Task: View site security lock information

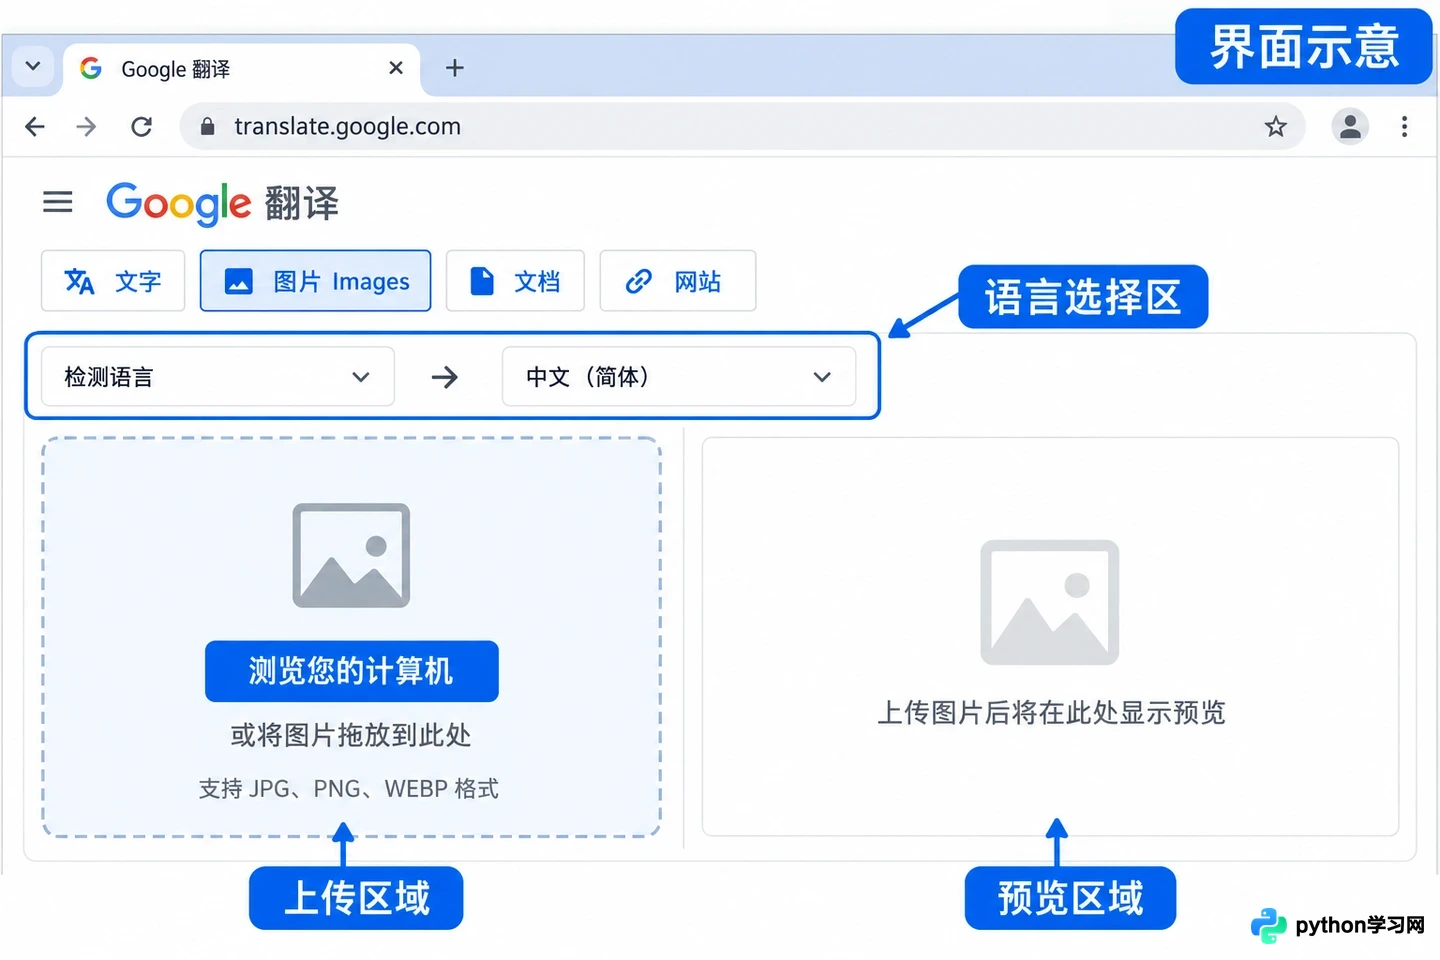Action: click(x=208, y=127)
